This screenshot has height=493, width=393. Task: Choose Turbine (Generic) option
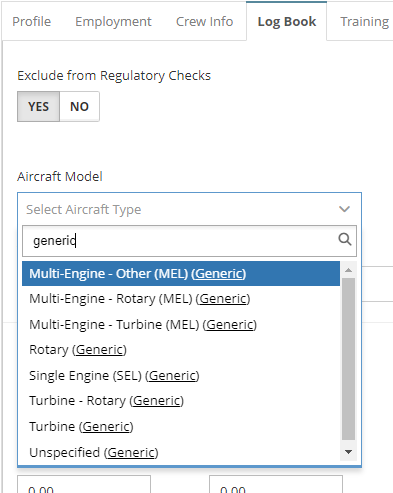pos(181,427)
